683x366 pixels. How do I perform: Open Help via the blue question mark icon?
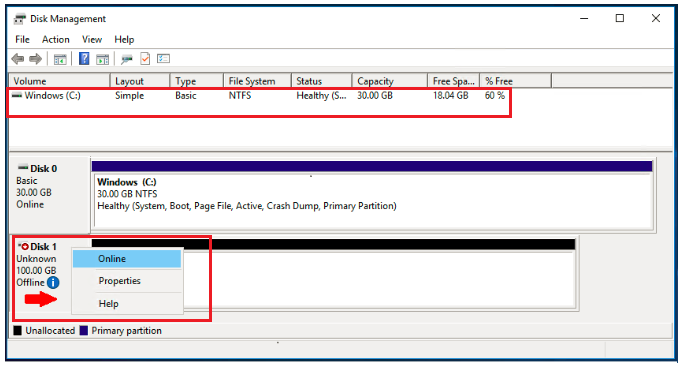[84, 58]
